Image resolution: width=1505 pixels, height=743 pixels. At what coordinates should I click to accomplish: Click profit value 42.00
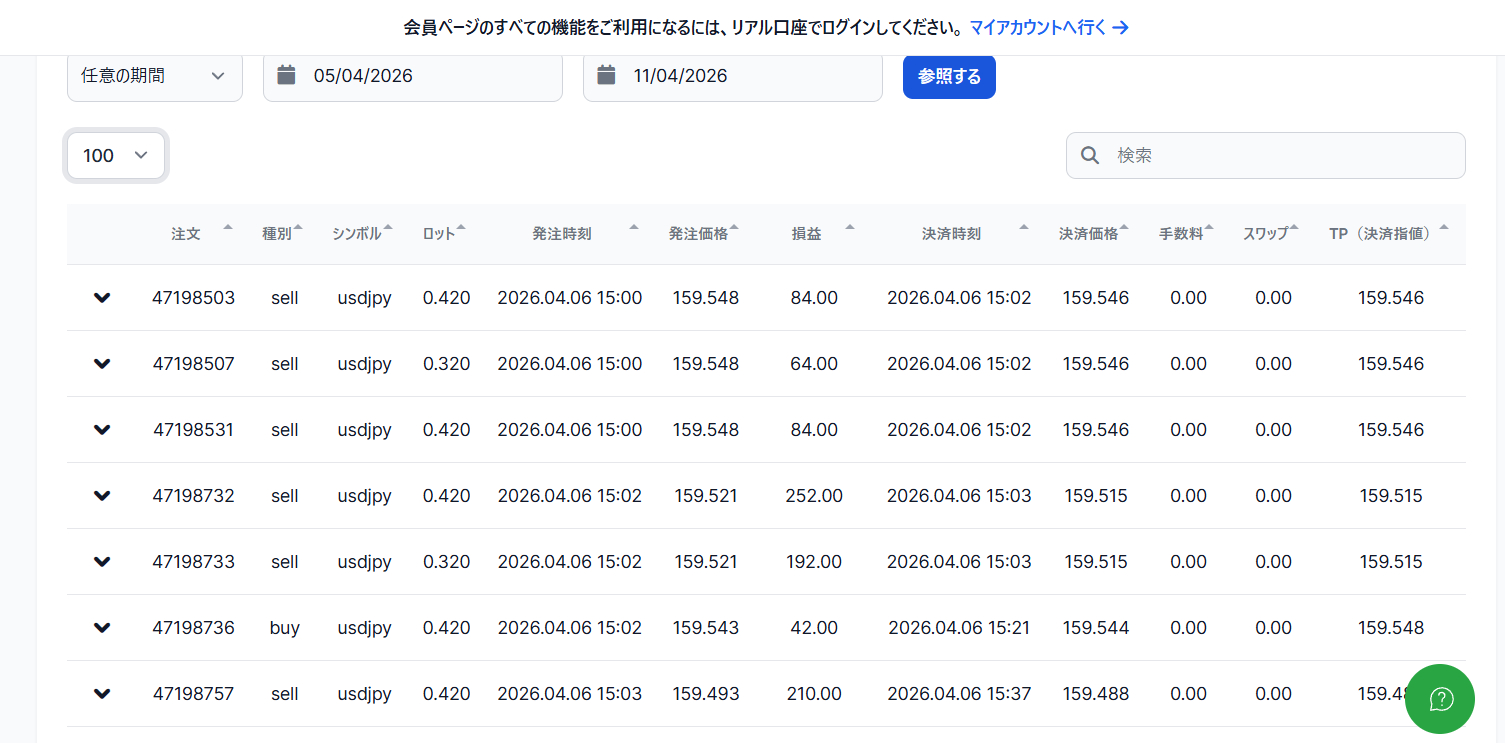click(x=814, y=628)
